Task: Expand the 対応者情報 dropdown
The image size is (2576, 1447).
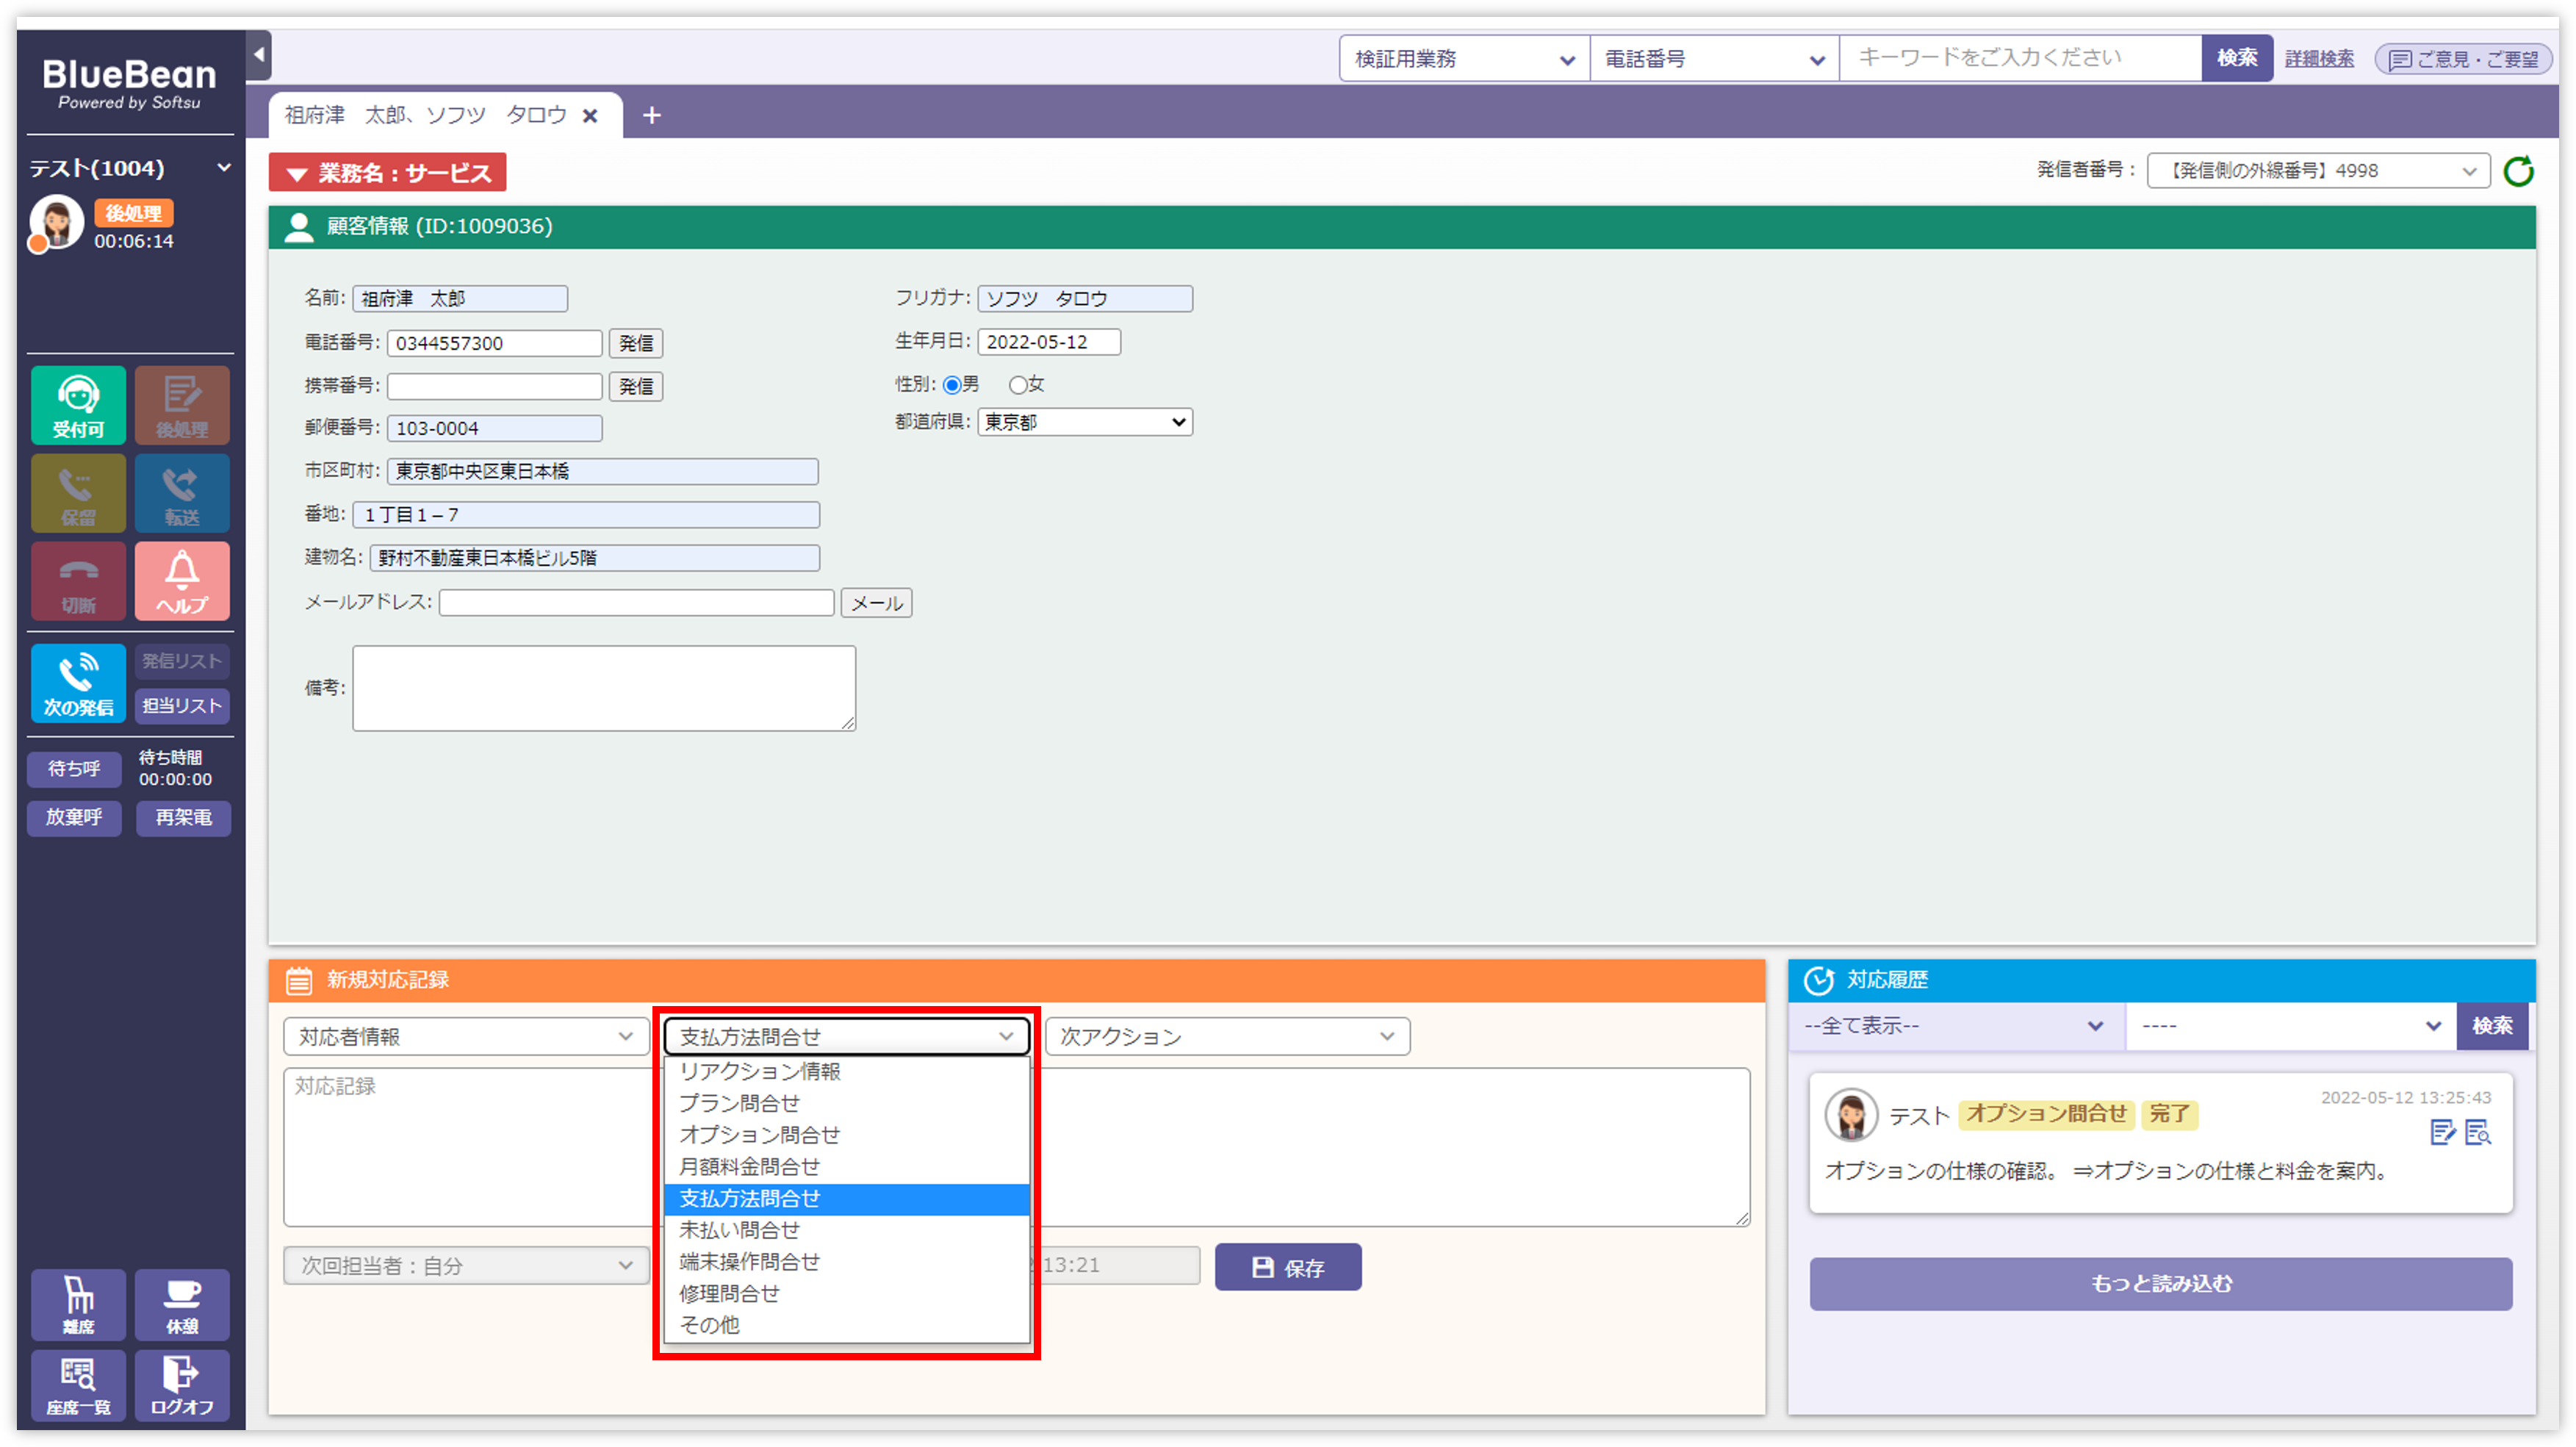Action: pyautogui.click(x=466, y=1037)
